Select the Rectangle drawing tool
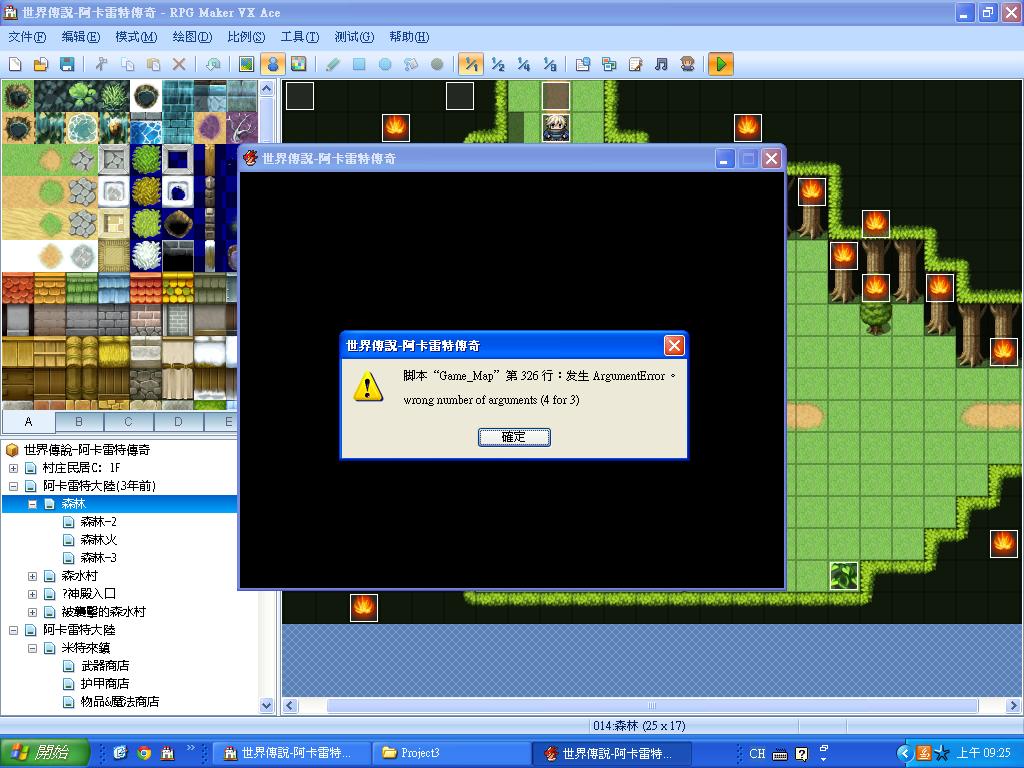Viewport: 1024px width, 768px height. coord(359,64)
